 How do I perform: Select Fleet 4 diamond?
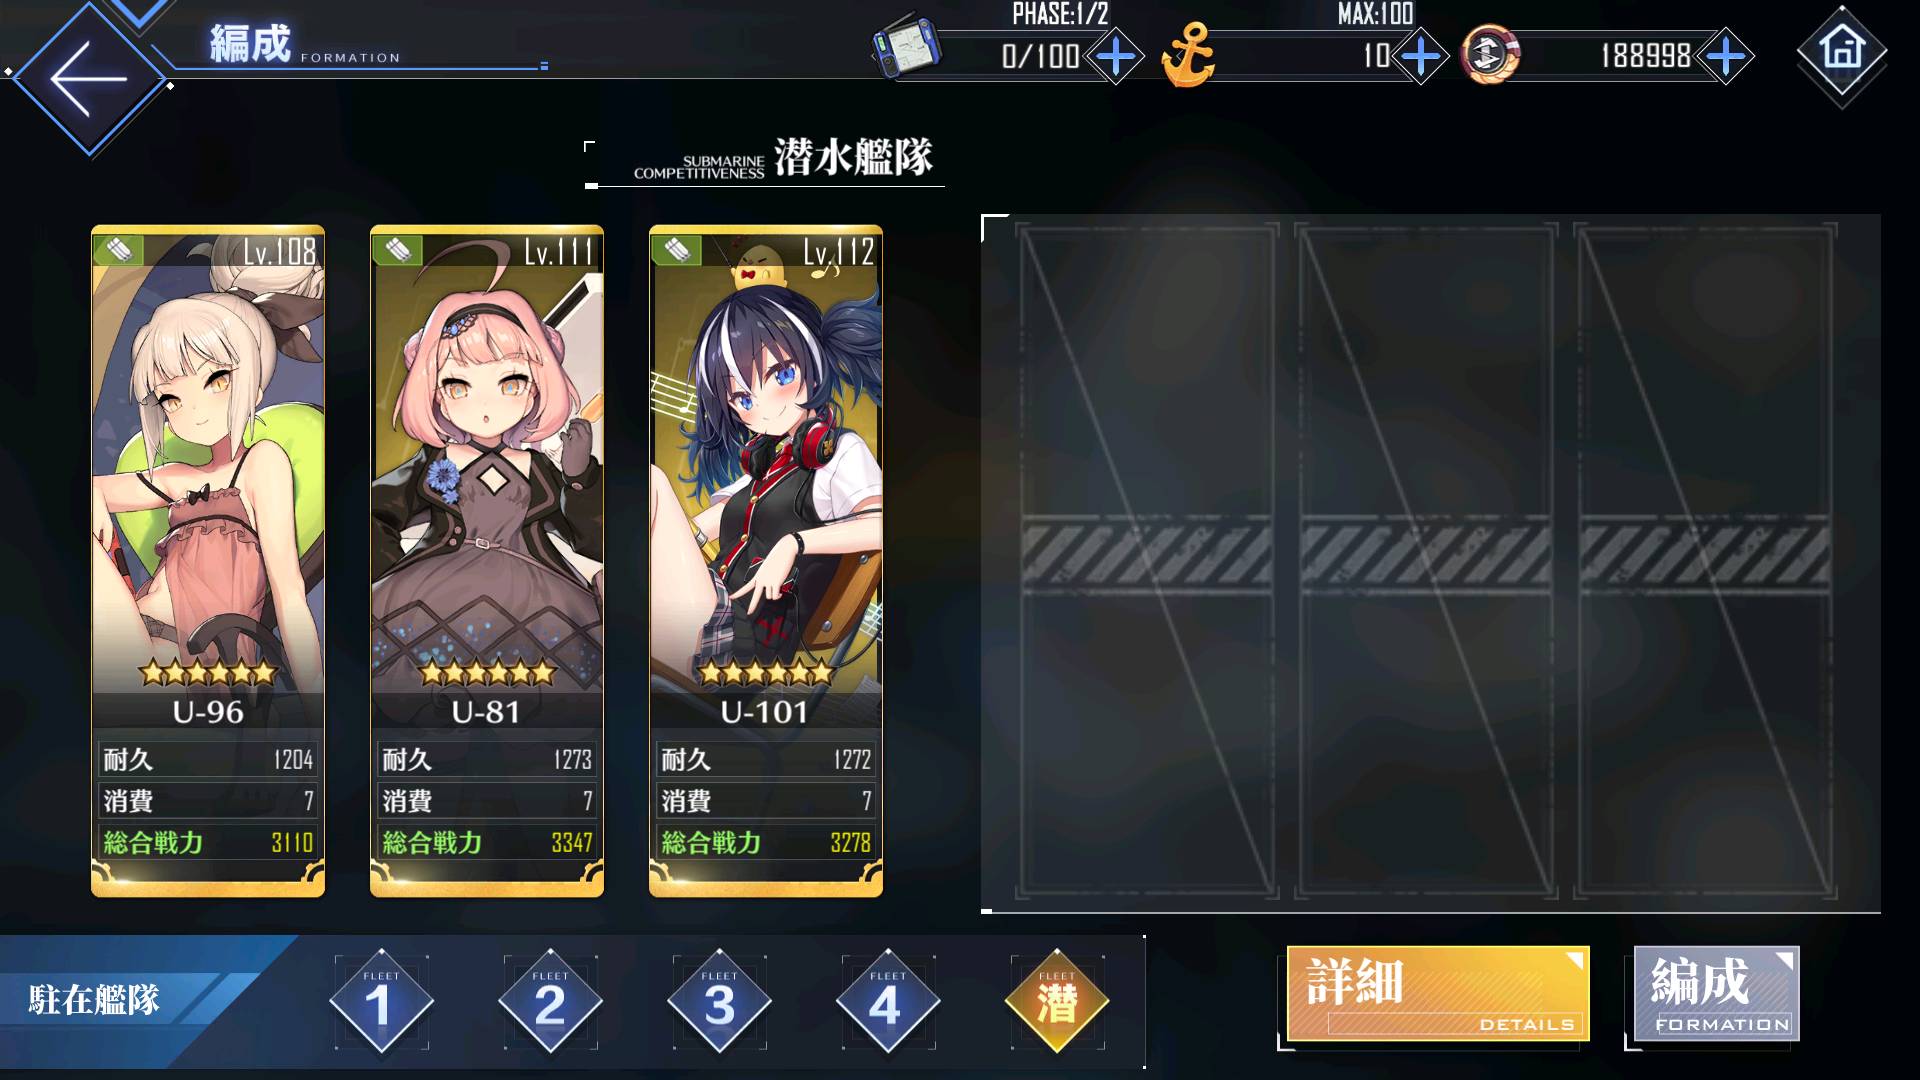(887, 1001)
